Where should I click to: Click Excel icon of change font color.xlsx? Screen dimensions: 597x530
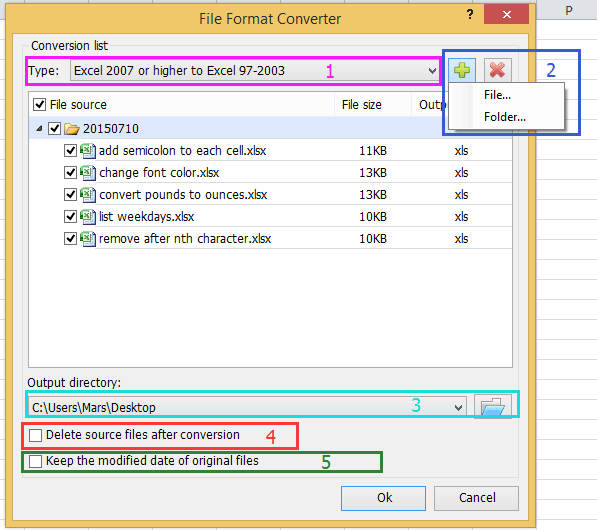point(88,173)
